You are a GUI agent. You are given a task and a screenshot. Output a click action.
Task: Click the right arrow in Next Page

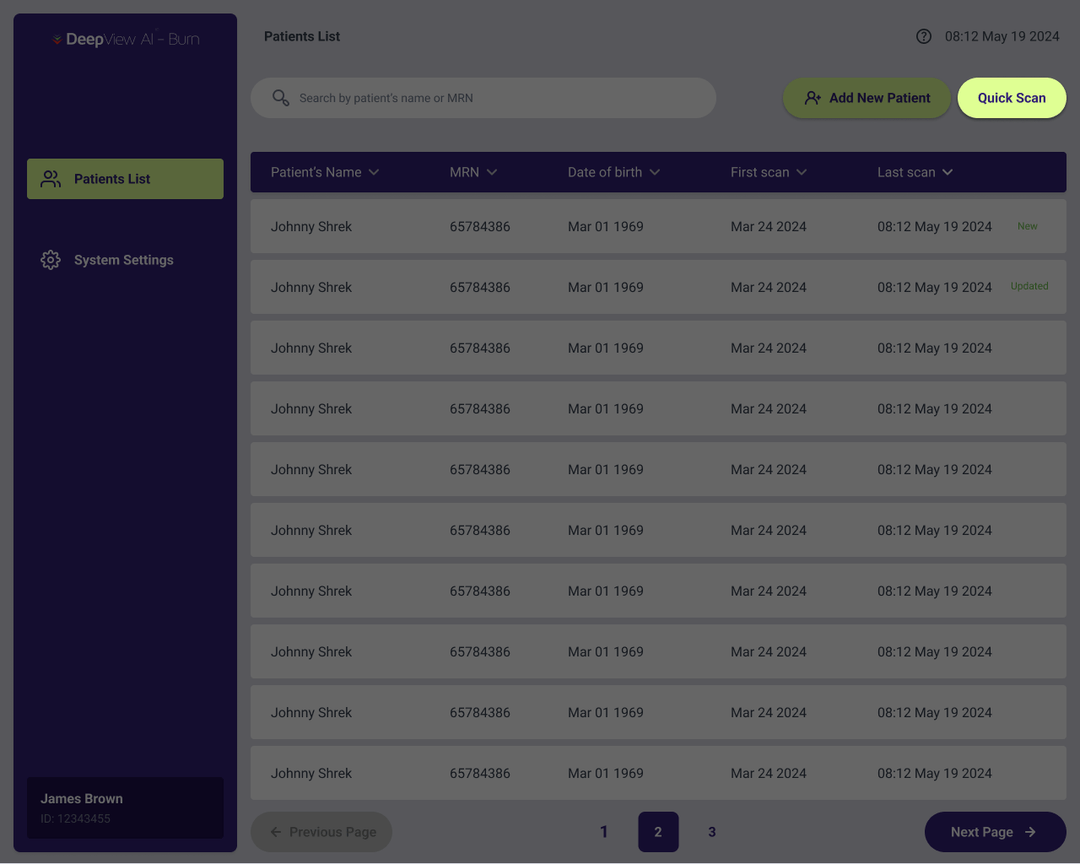[1030, 832]
